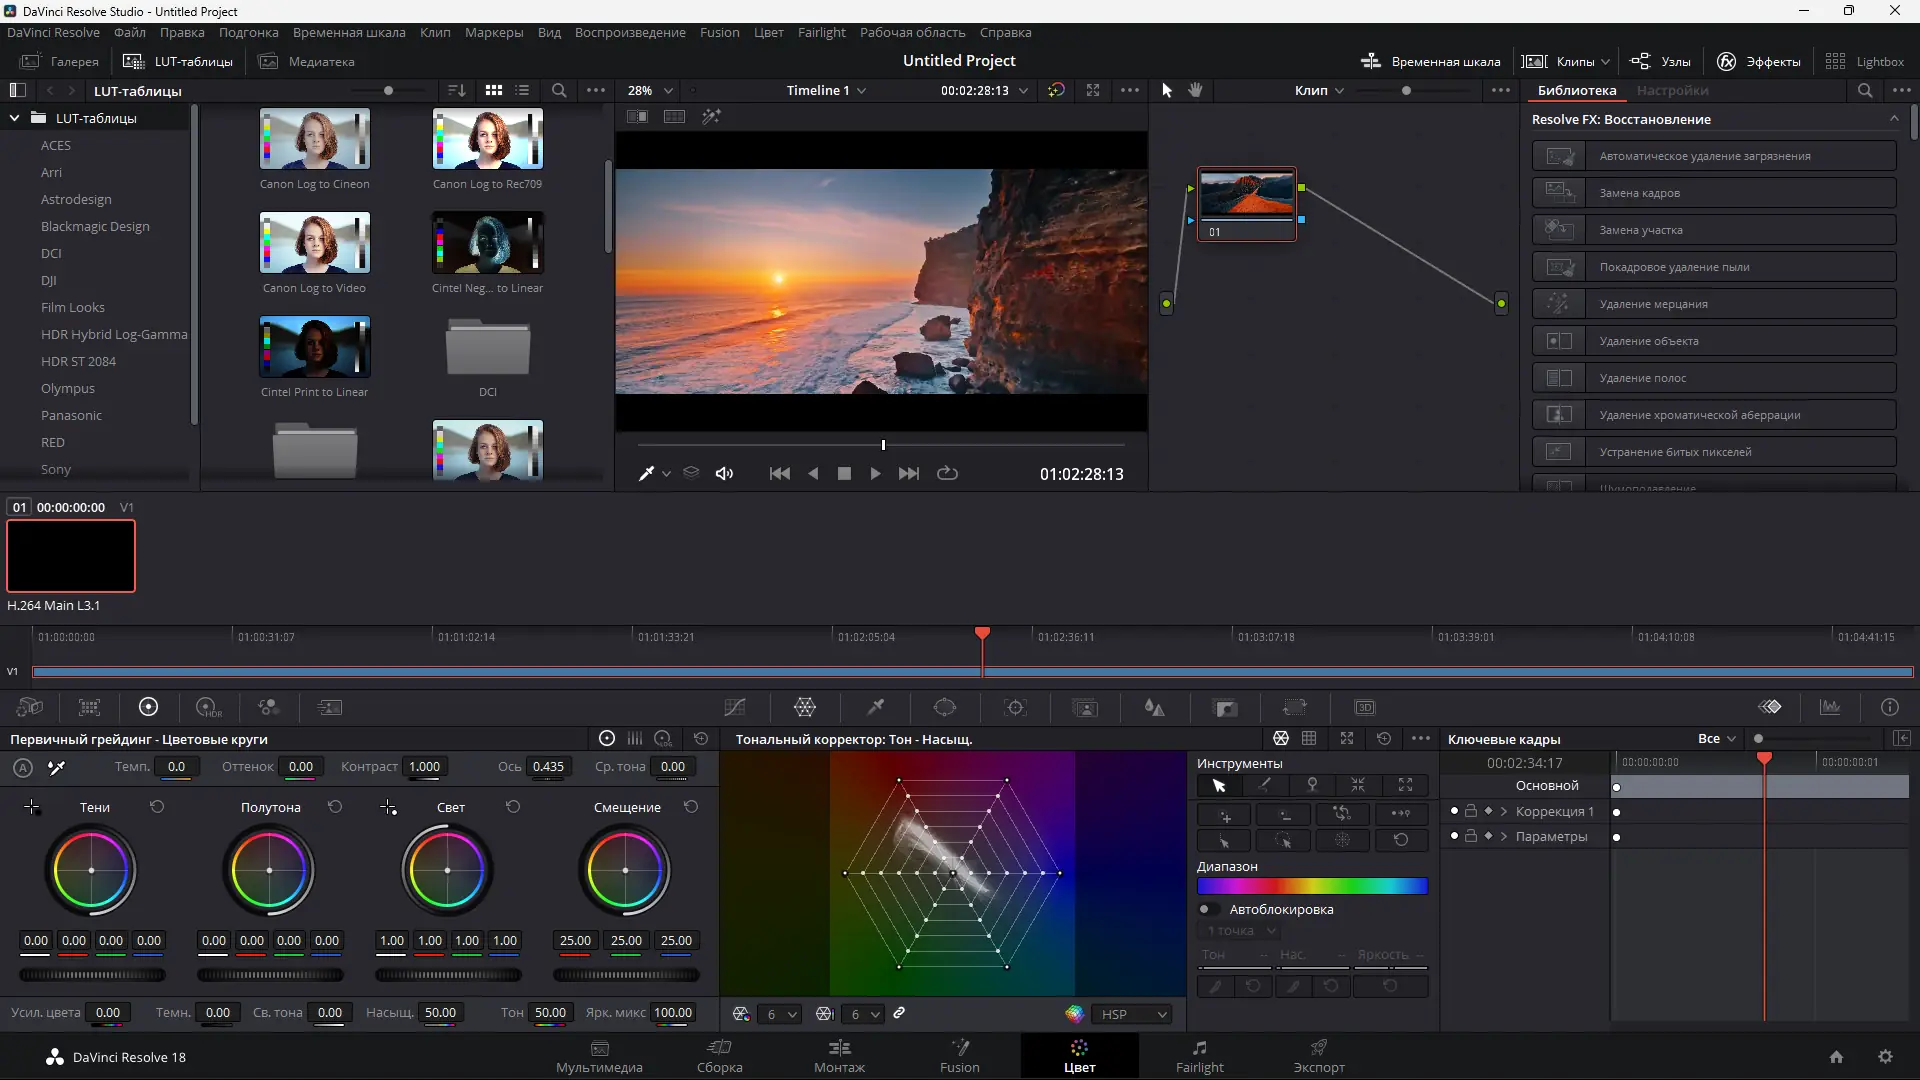Viewport: 1920px width, 1080px height.
Task: Collapse the LUT-таблицы tree folder
Action: coord(14,118)
